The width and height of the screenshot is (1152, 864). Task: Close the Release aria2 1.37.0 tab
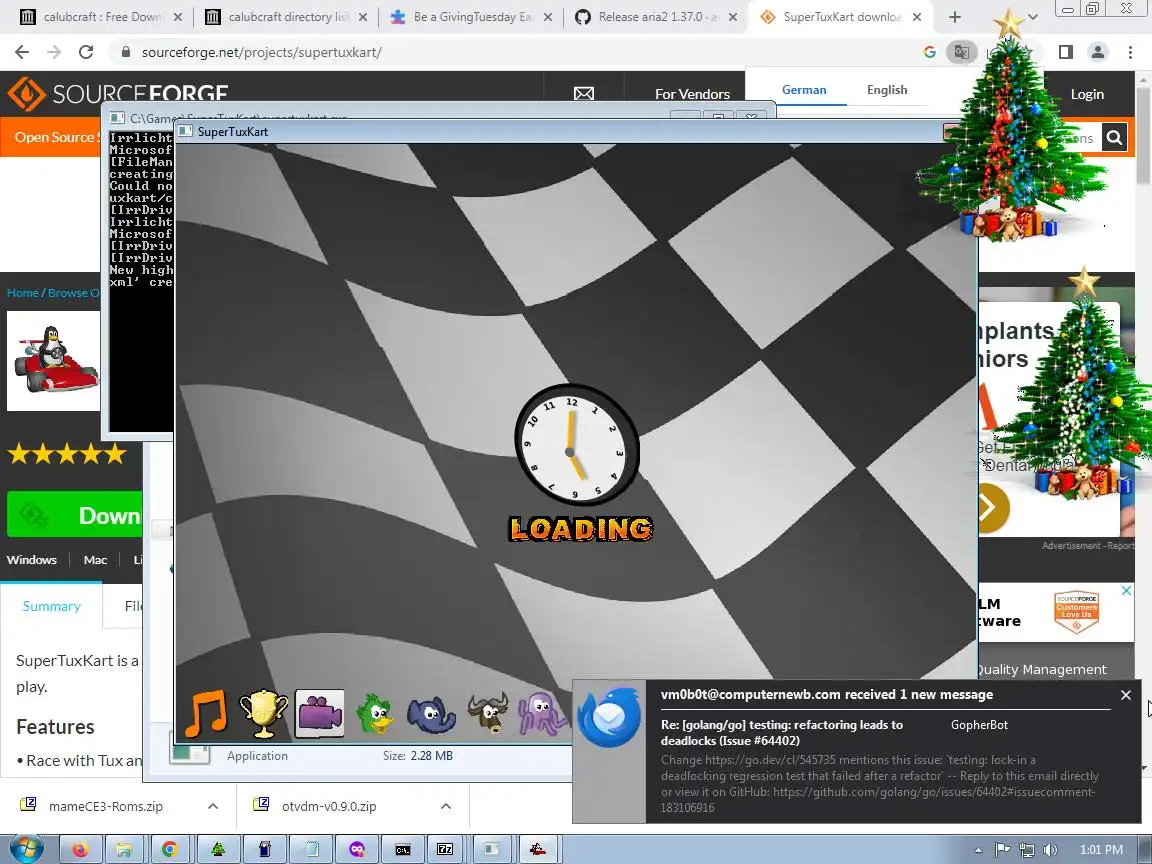(x=732, y=17)
